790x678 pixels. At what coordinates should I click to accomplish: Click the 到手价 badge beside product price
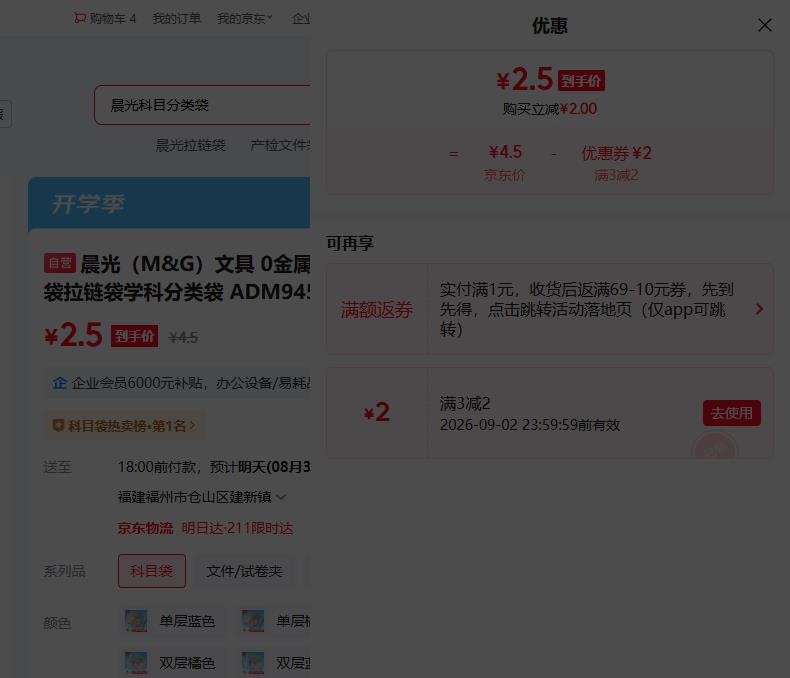coord(134,336)
